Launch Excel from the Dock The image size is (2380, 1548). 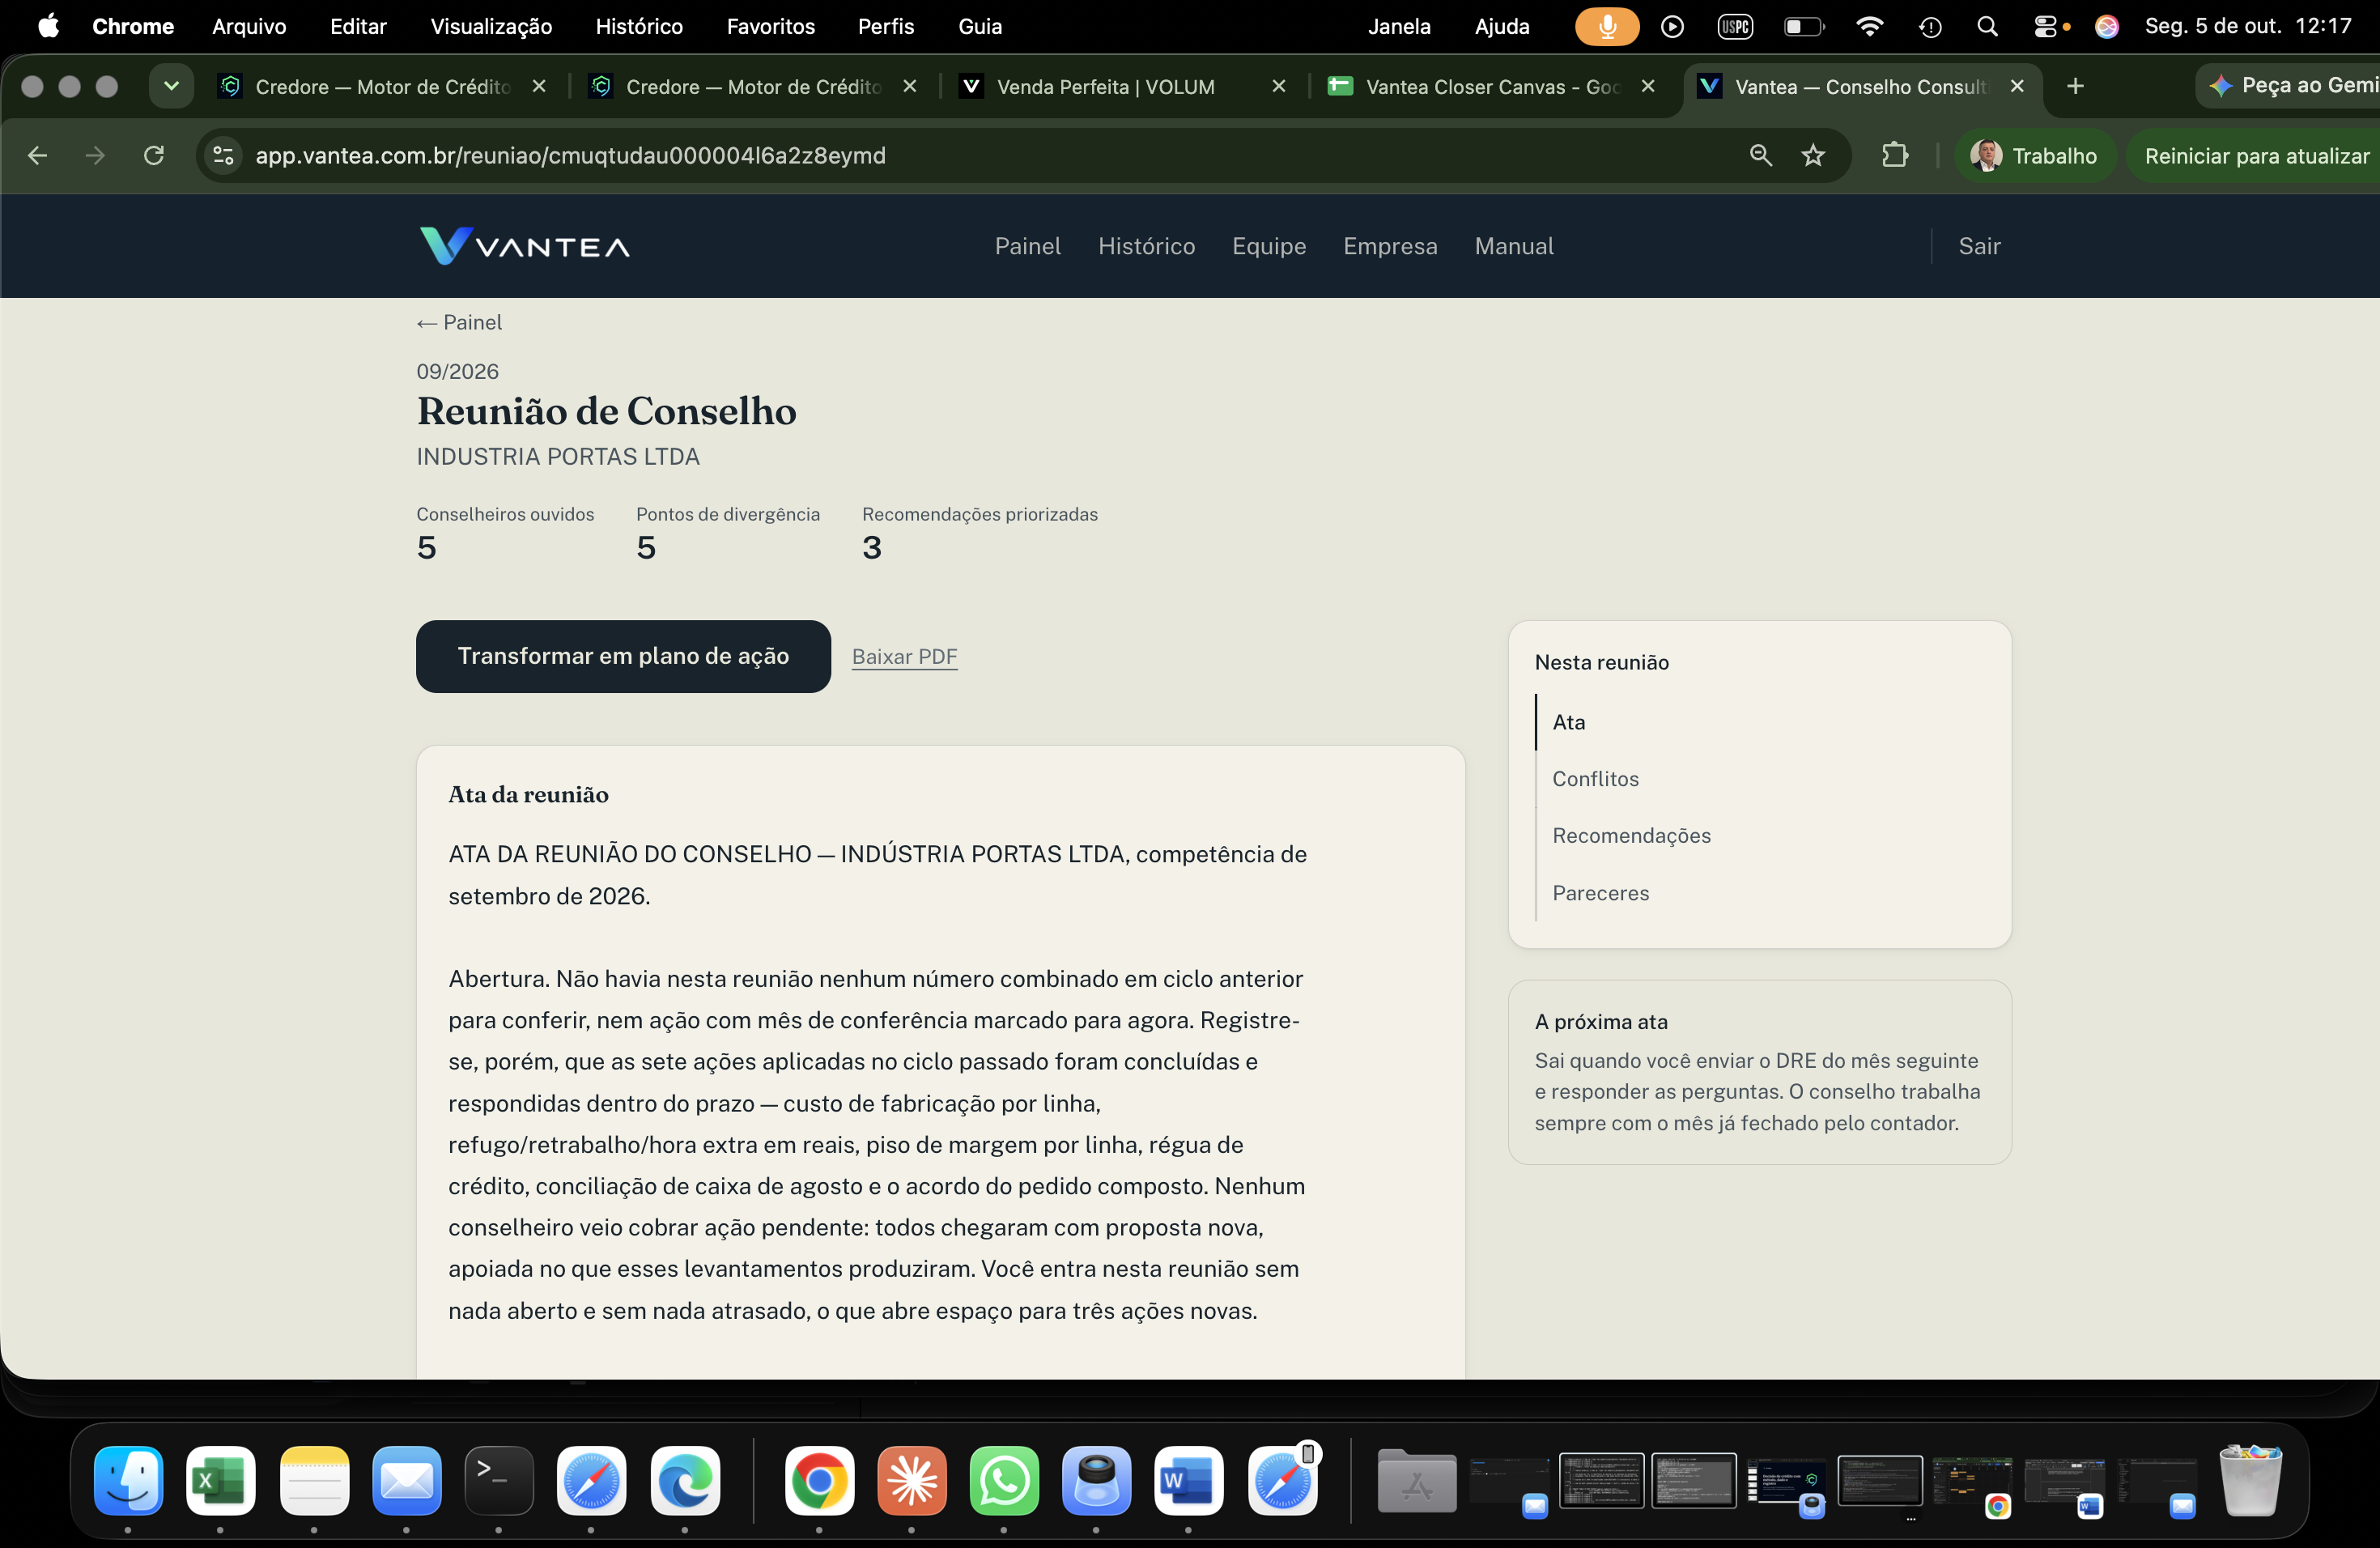tap(220, 1480)
